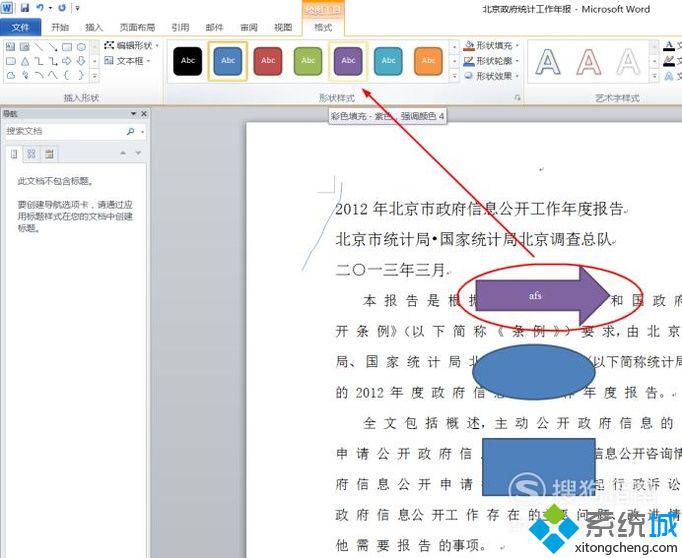Image resolution: width=682 pixels, height=558 pixels.
Task: Click the magnifier search icon in navigation pane
Action: click(130, 131)
